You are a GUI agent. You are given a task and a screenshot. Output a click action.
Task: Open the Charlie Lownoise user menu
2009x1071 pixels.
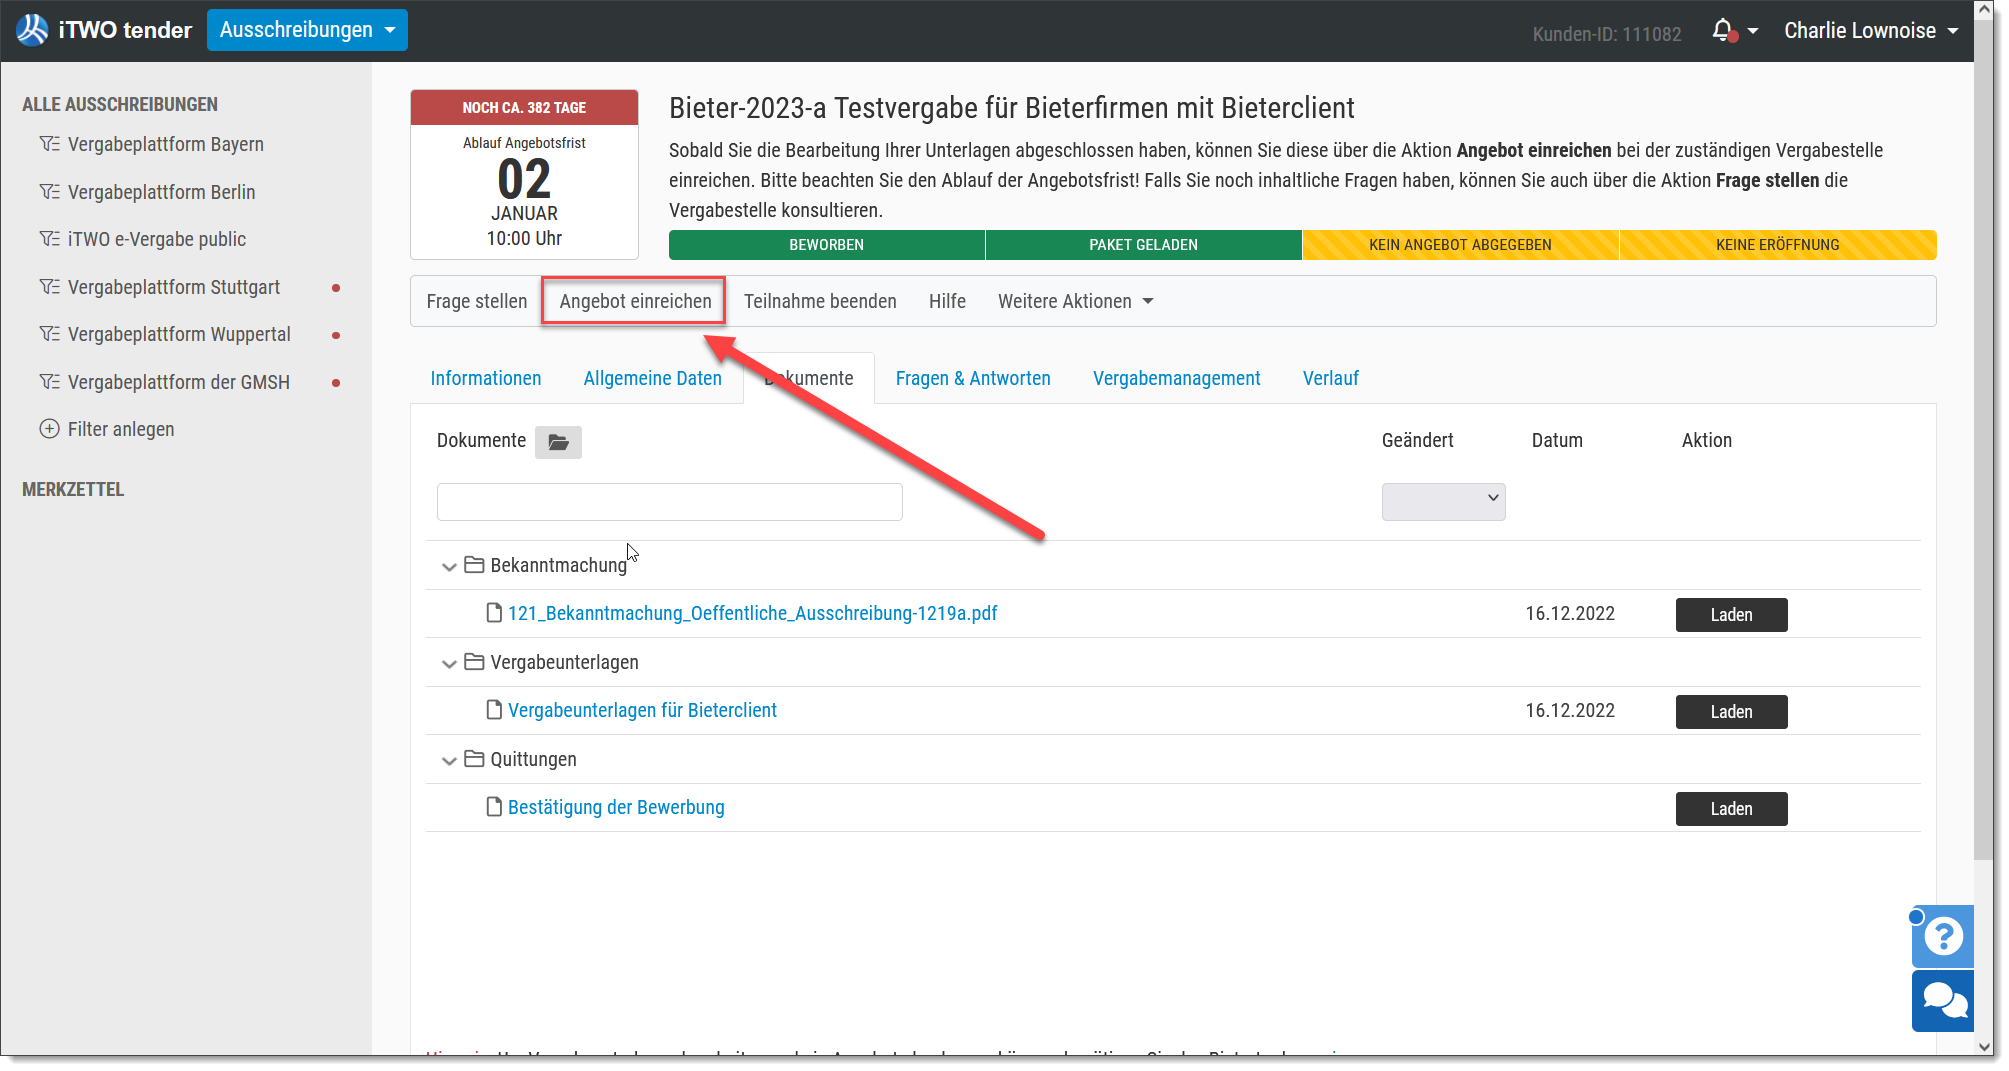tap(1871, 30)
